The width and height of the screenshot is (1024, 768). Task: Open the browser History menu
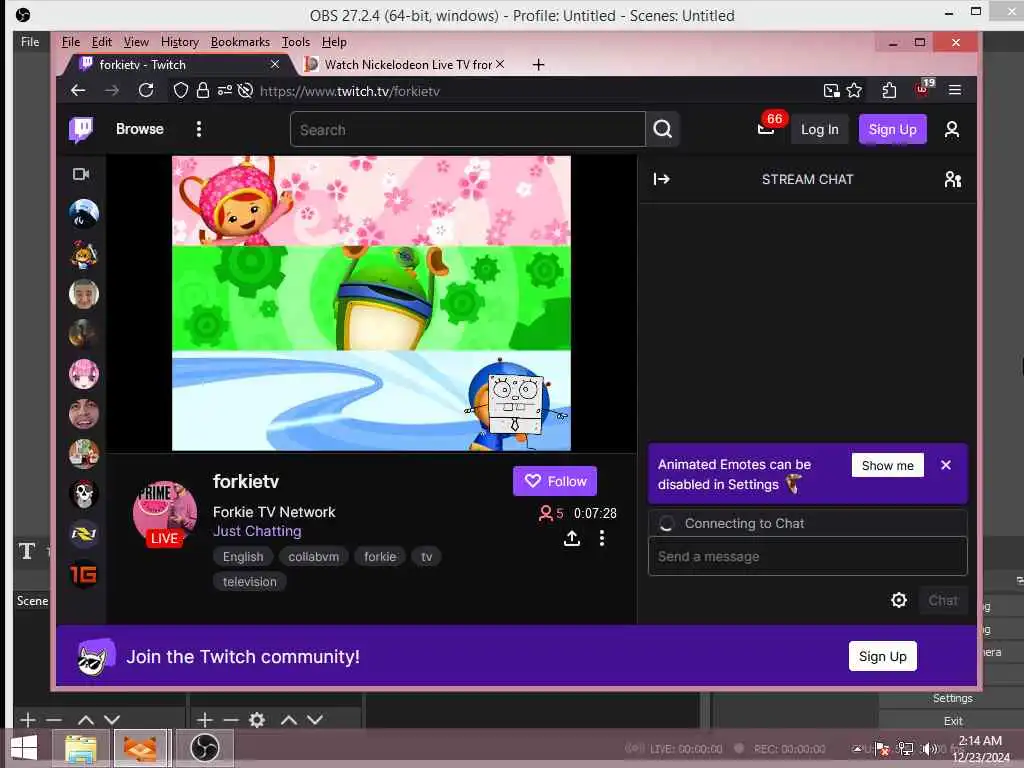click(x=180, y=42)
